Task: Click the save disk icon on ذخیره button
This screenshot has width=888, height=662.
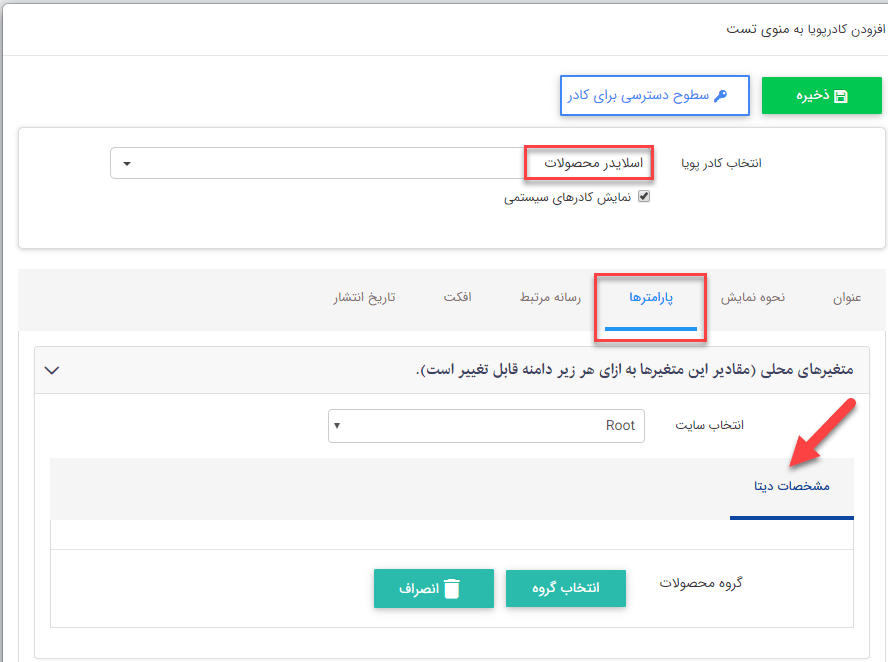Action: tap(843, 95)
